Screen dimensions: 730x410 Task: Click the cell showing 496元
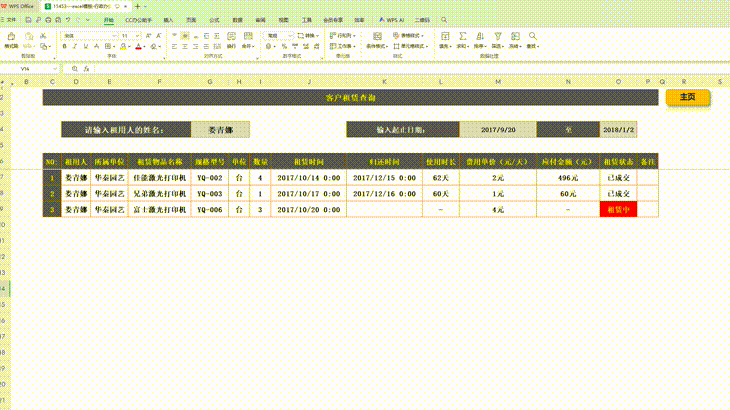pos(568,178)
